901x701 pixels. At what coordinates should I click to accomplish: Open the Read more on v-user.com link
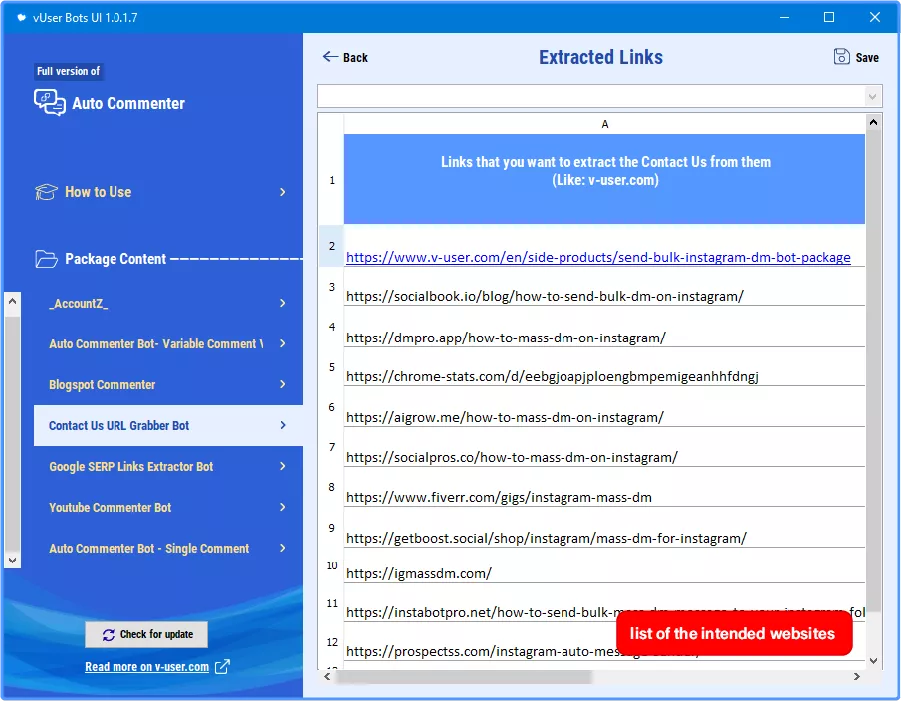[147, 667]
